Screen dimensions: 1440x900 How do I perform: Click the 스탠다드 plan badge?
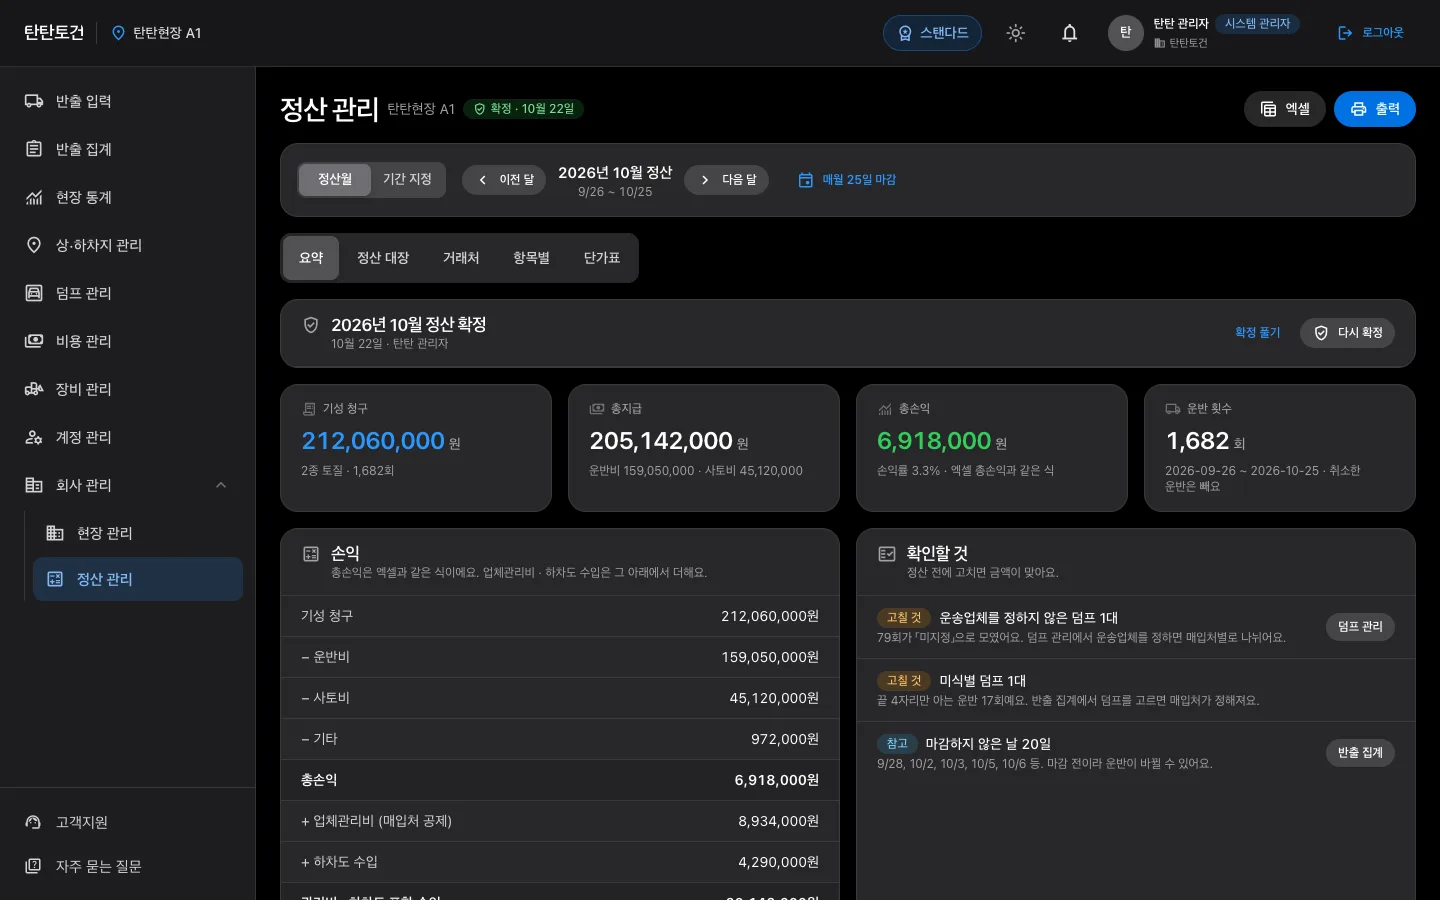pyautogui.click(x=932, y=33)
